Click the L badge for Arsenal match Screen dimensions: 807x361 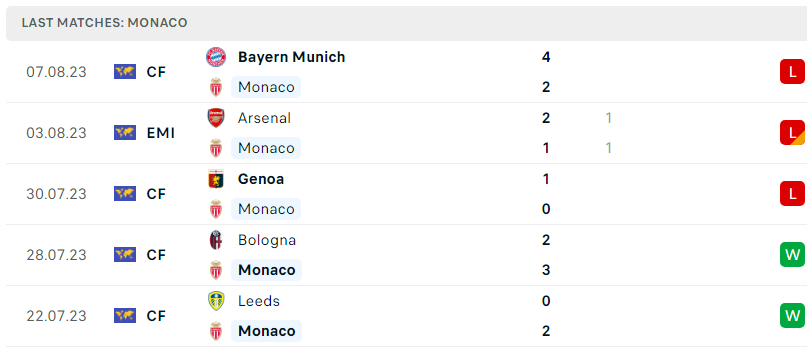792,133
